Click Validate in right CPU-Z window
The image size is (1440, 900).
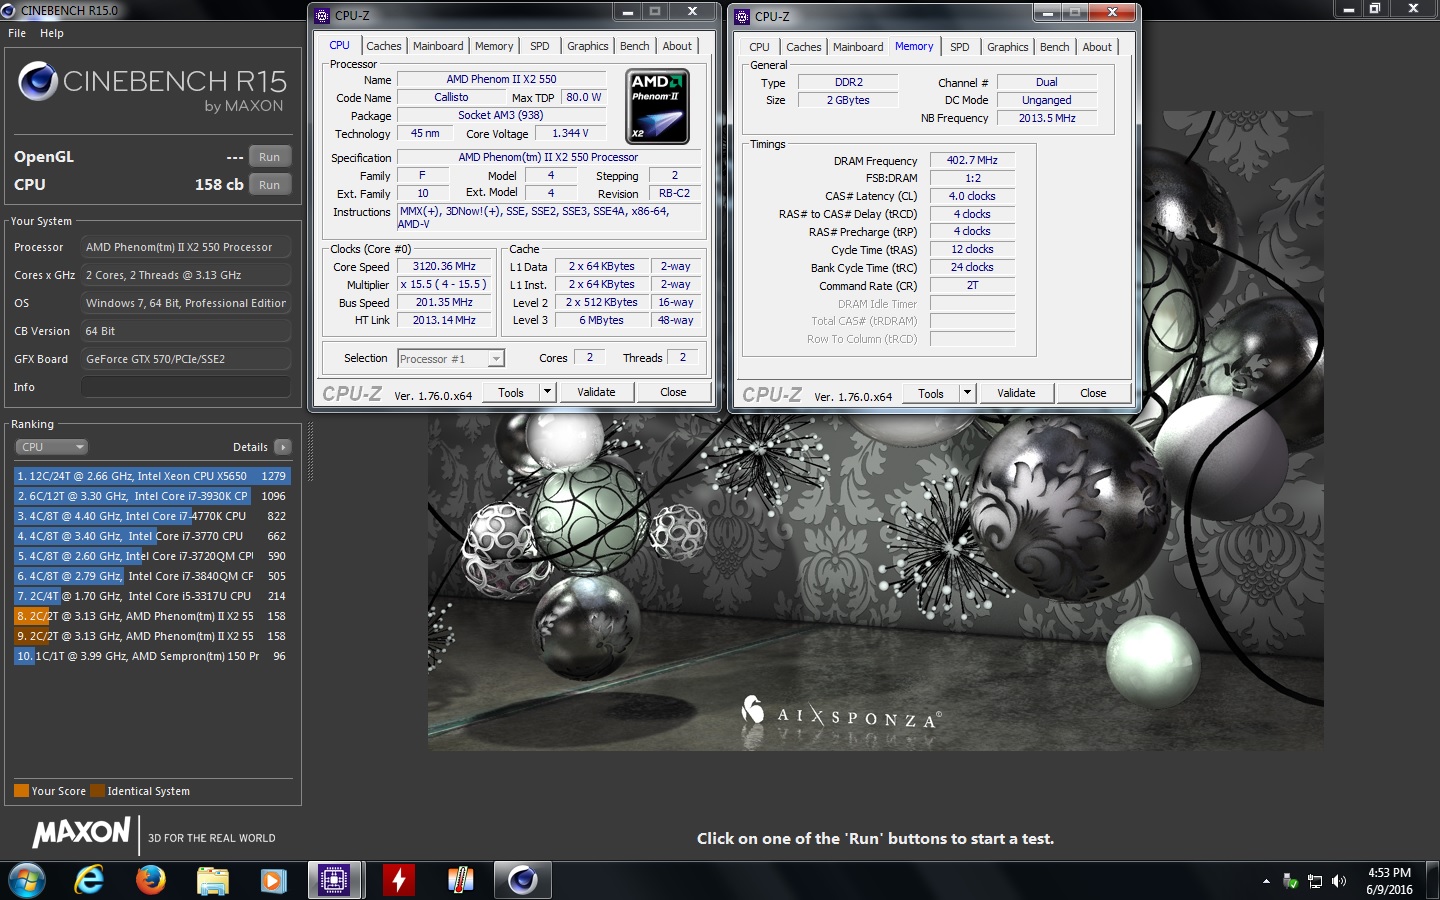coord(1016,394)
